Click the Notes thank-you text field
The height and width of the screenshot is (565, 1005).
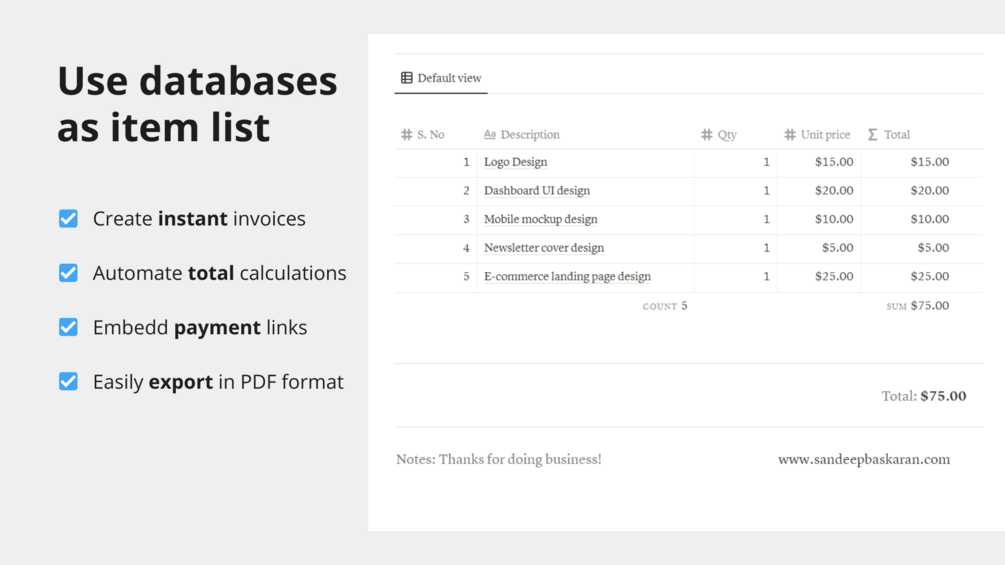point(499,460)
